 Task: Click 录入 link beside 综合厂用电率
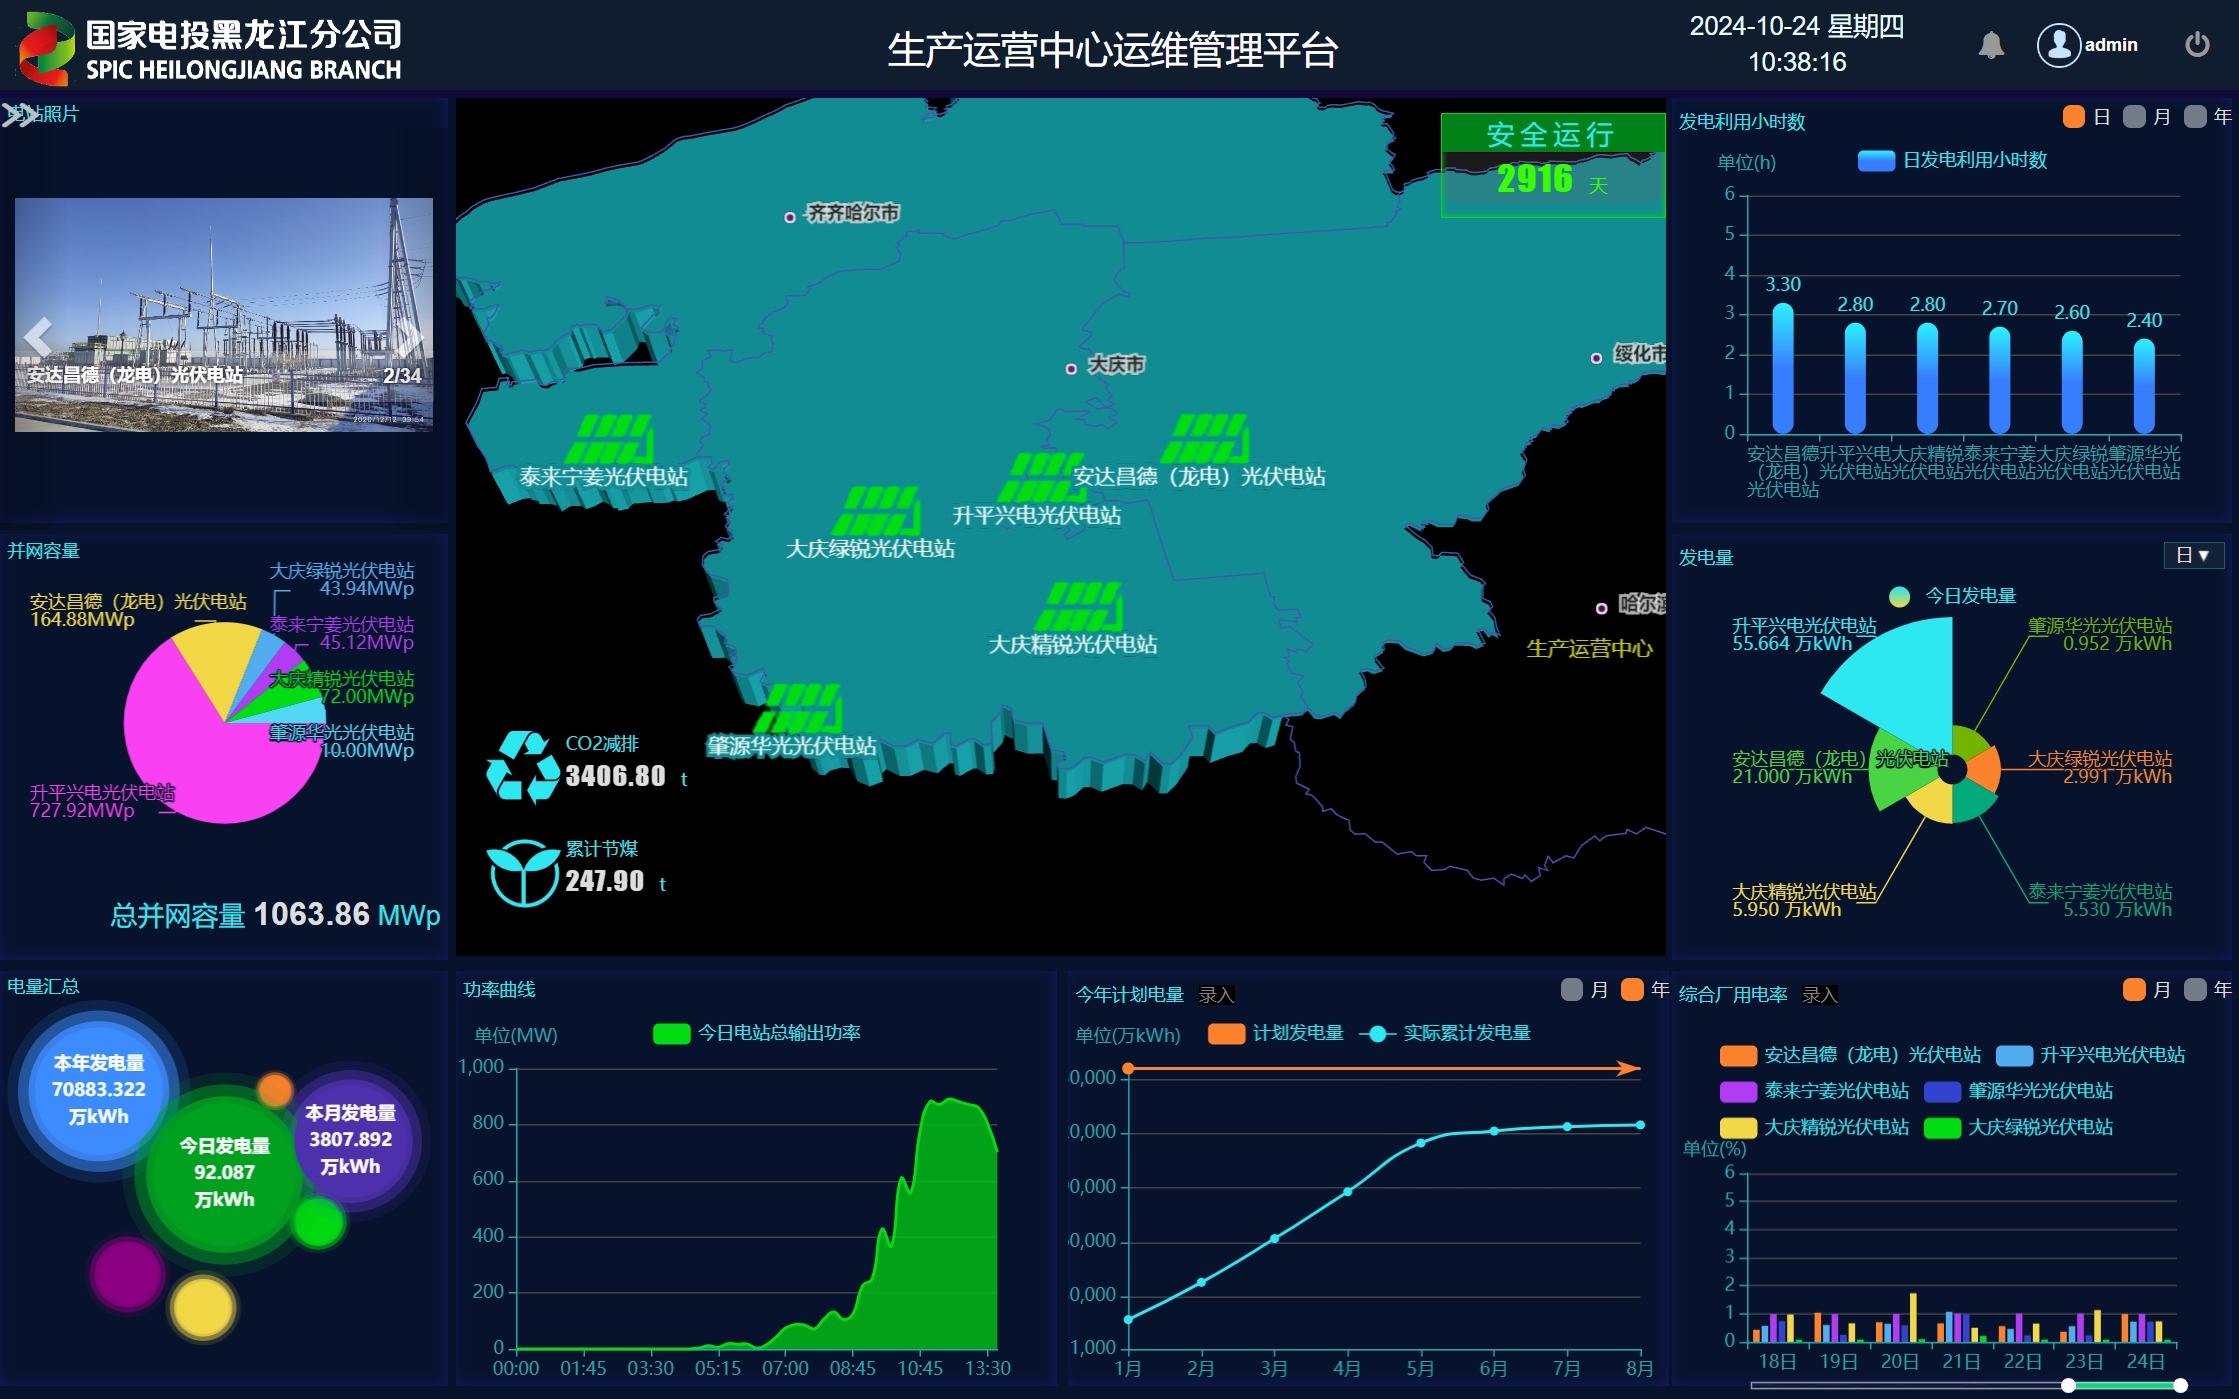point(1819,995)
